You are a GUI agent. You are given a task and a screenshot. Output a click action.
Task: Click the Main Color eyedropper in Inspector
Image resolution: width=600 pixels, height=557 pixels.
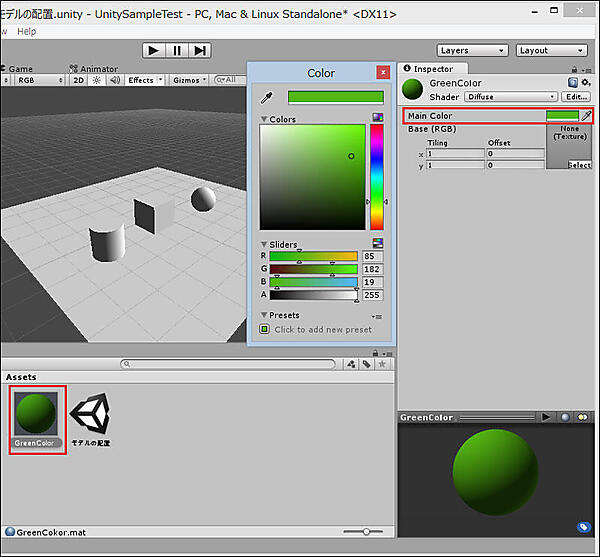(x=586, y=116)
